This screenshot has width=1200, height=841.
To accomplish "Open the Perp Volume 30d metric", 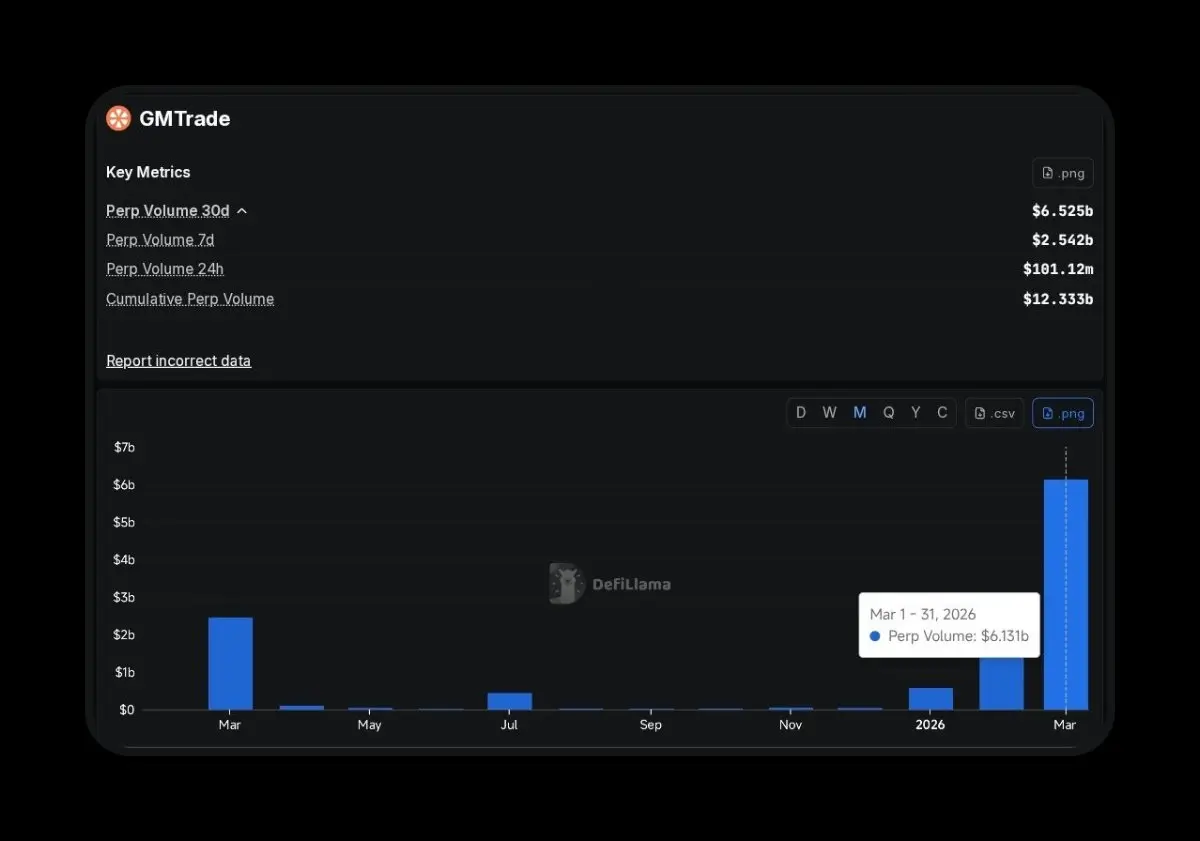I will point(167,211).
